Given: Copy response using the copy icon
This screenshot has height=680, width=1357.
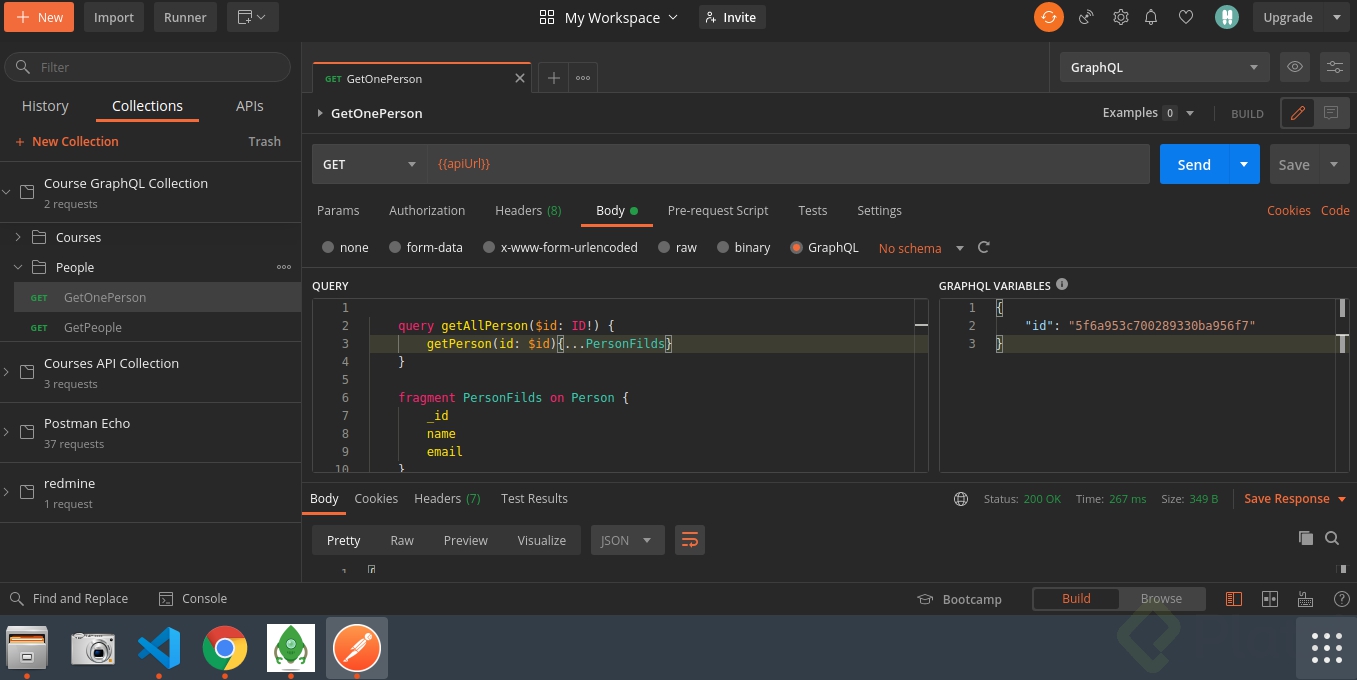Looking at the screenshot, I should (1305, 538).
